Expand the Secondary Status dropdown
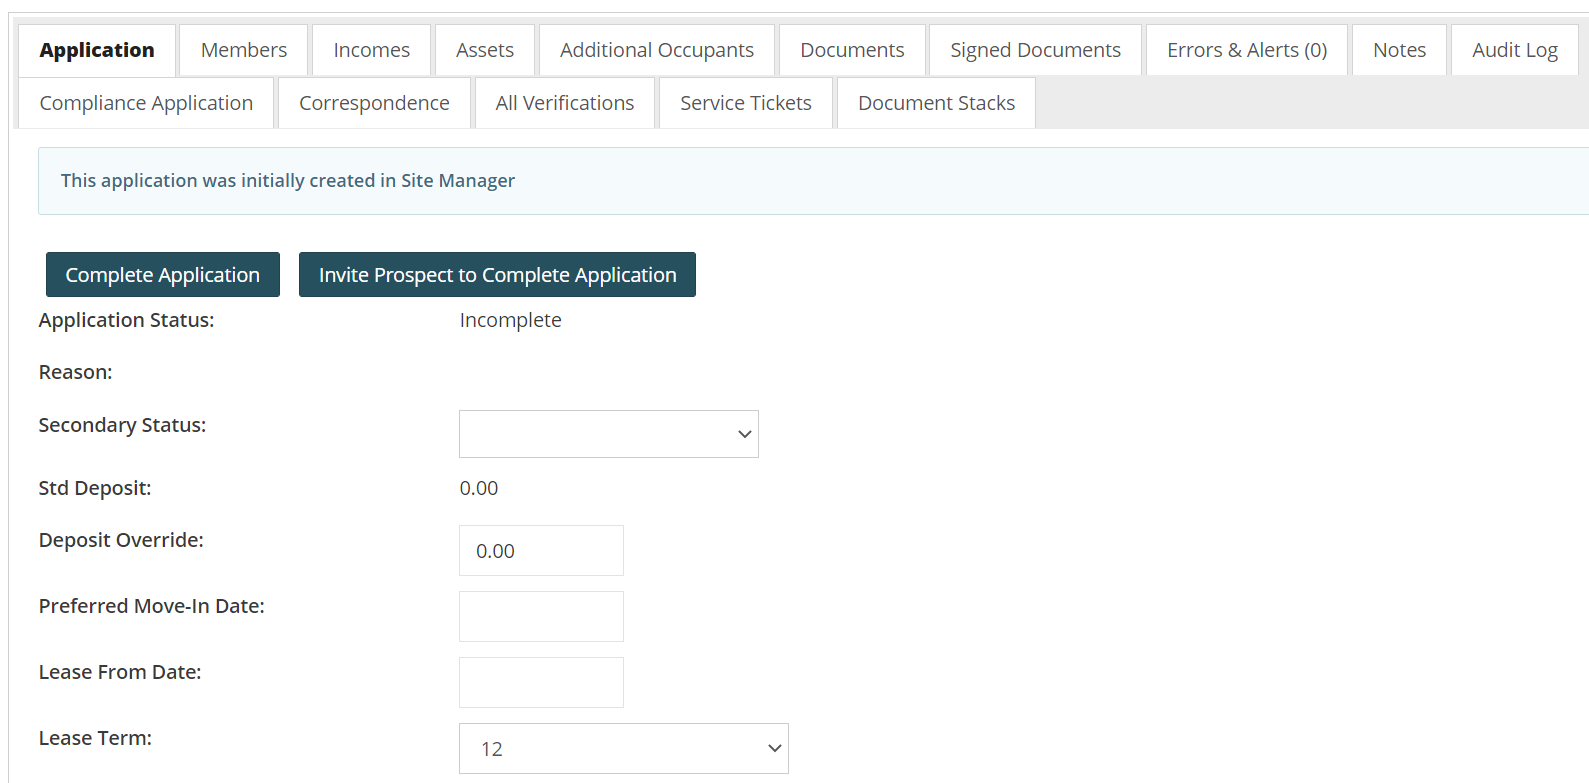Viewport: 1589px width, 783px height. point(608,434)
